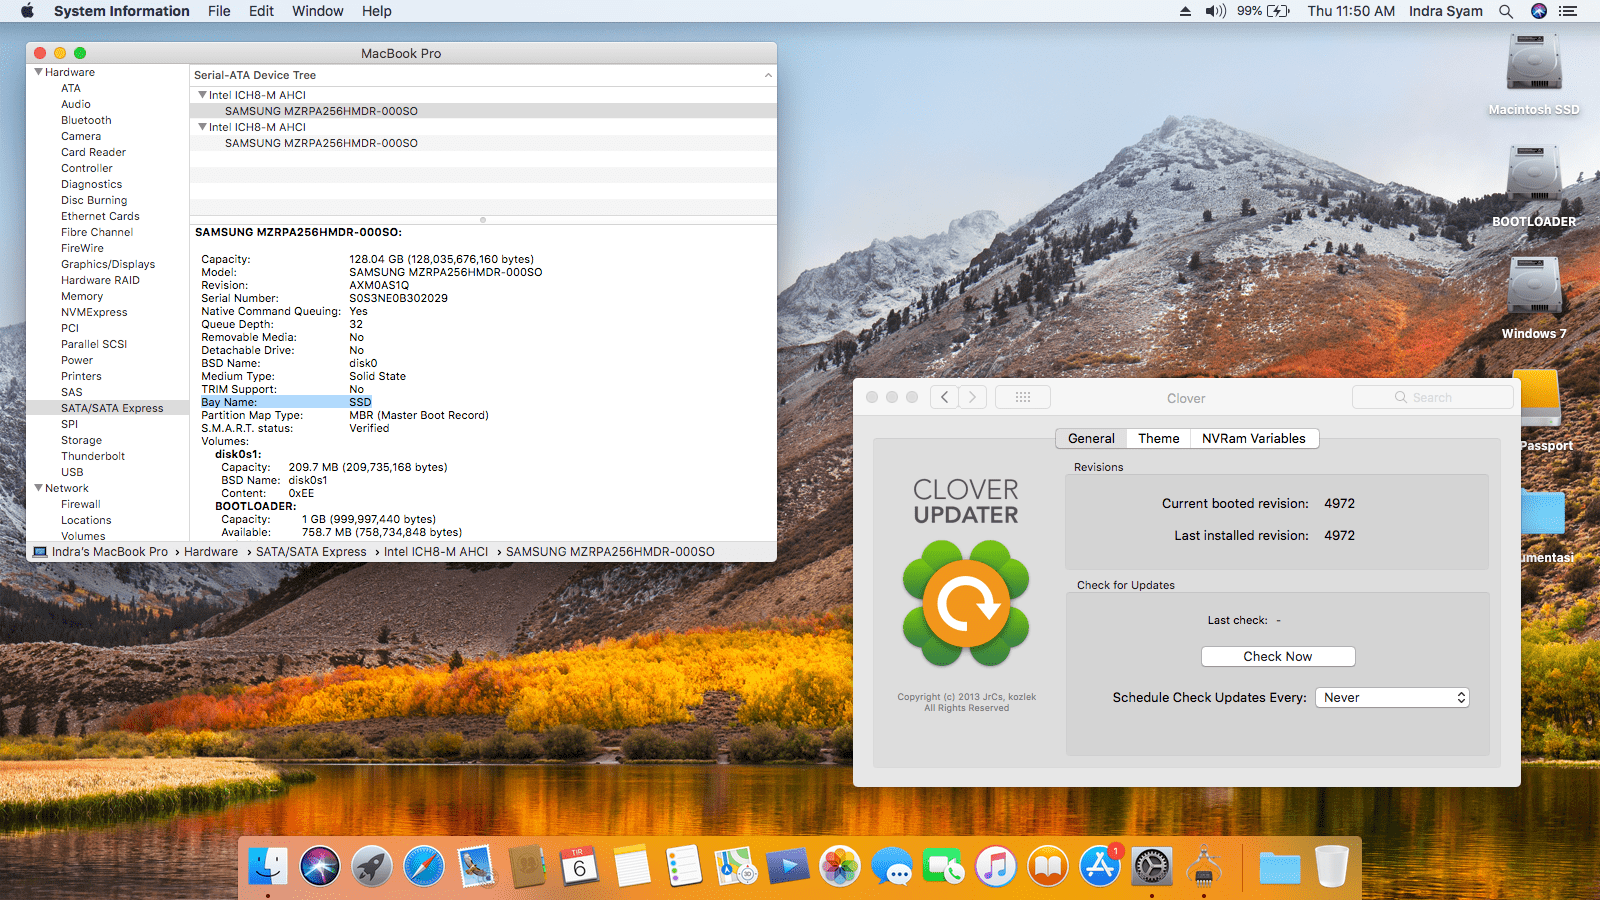The image size is (1600, 900).
Task: Open Messages bubble icon in Dock
Action: click(x=892, y=866)
